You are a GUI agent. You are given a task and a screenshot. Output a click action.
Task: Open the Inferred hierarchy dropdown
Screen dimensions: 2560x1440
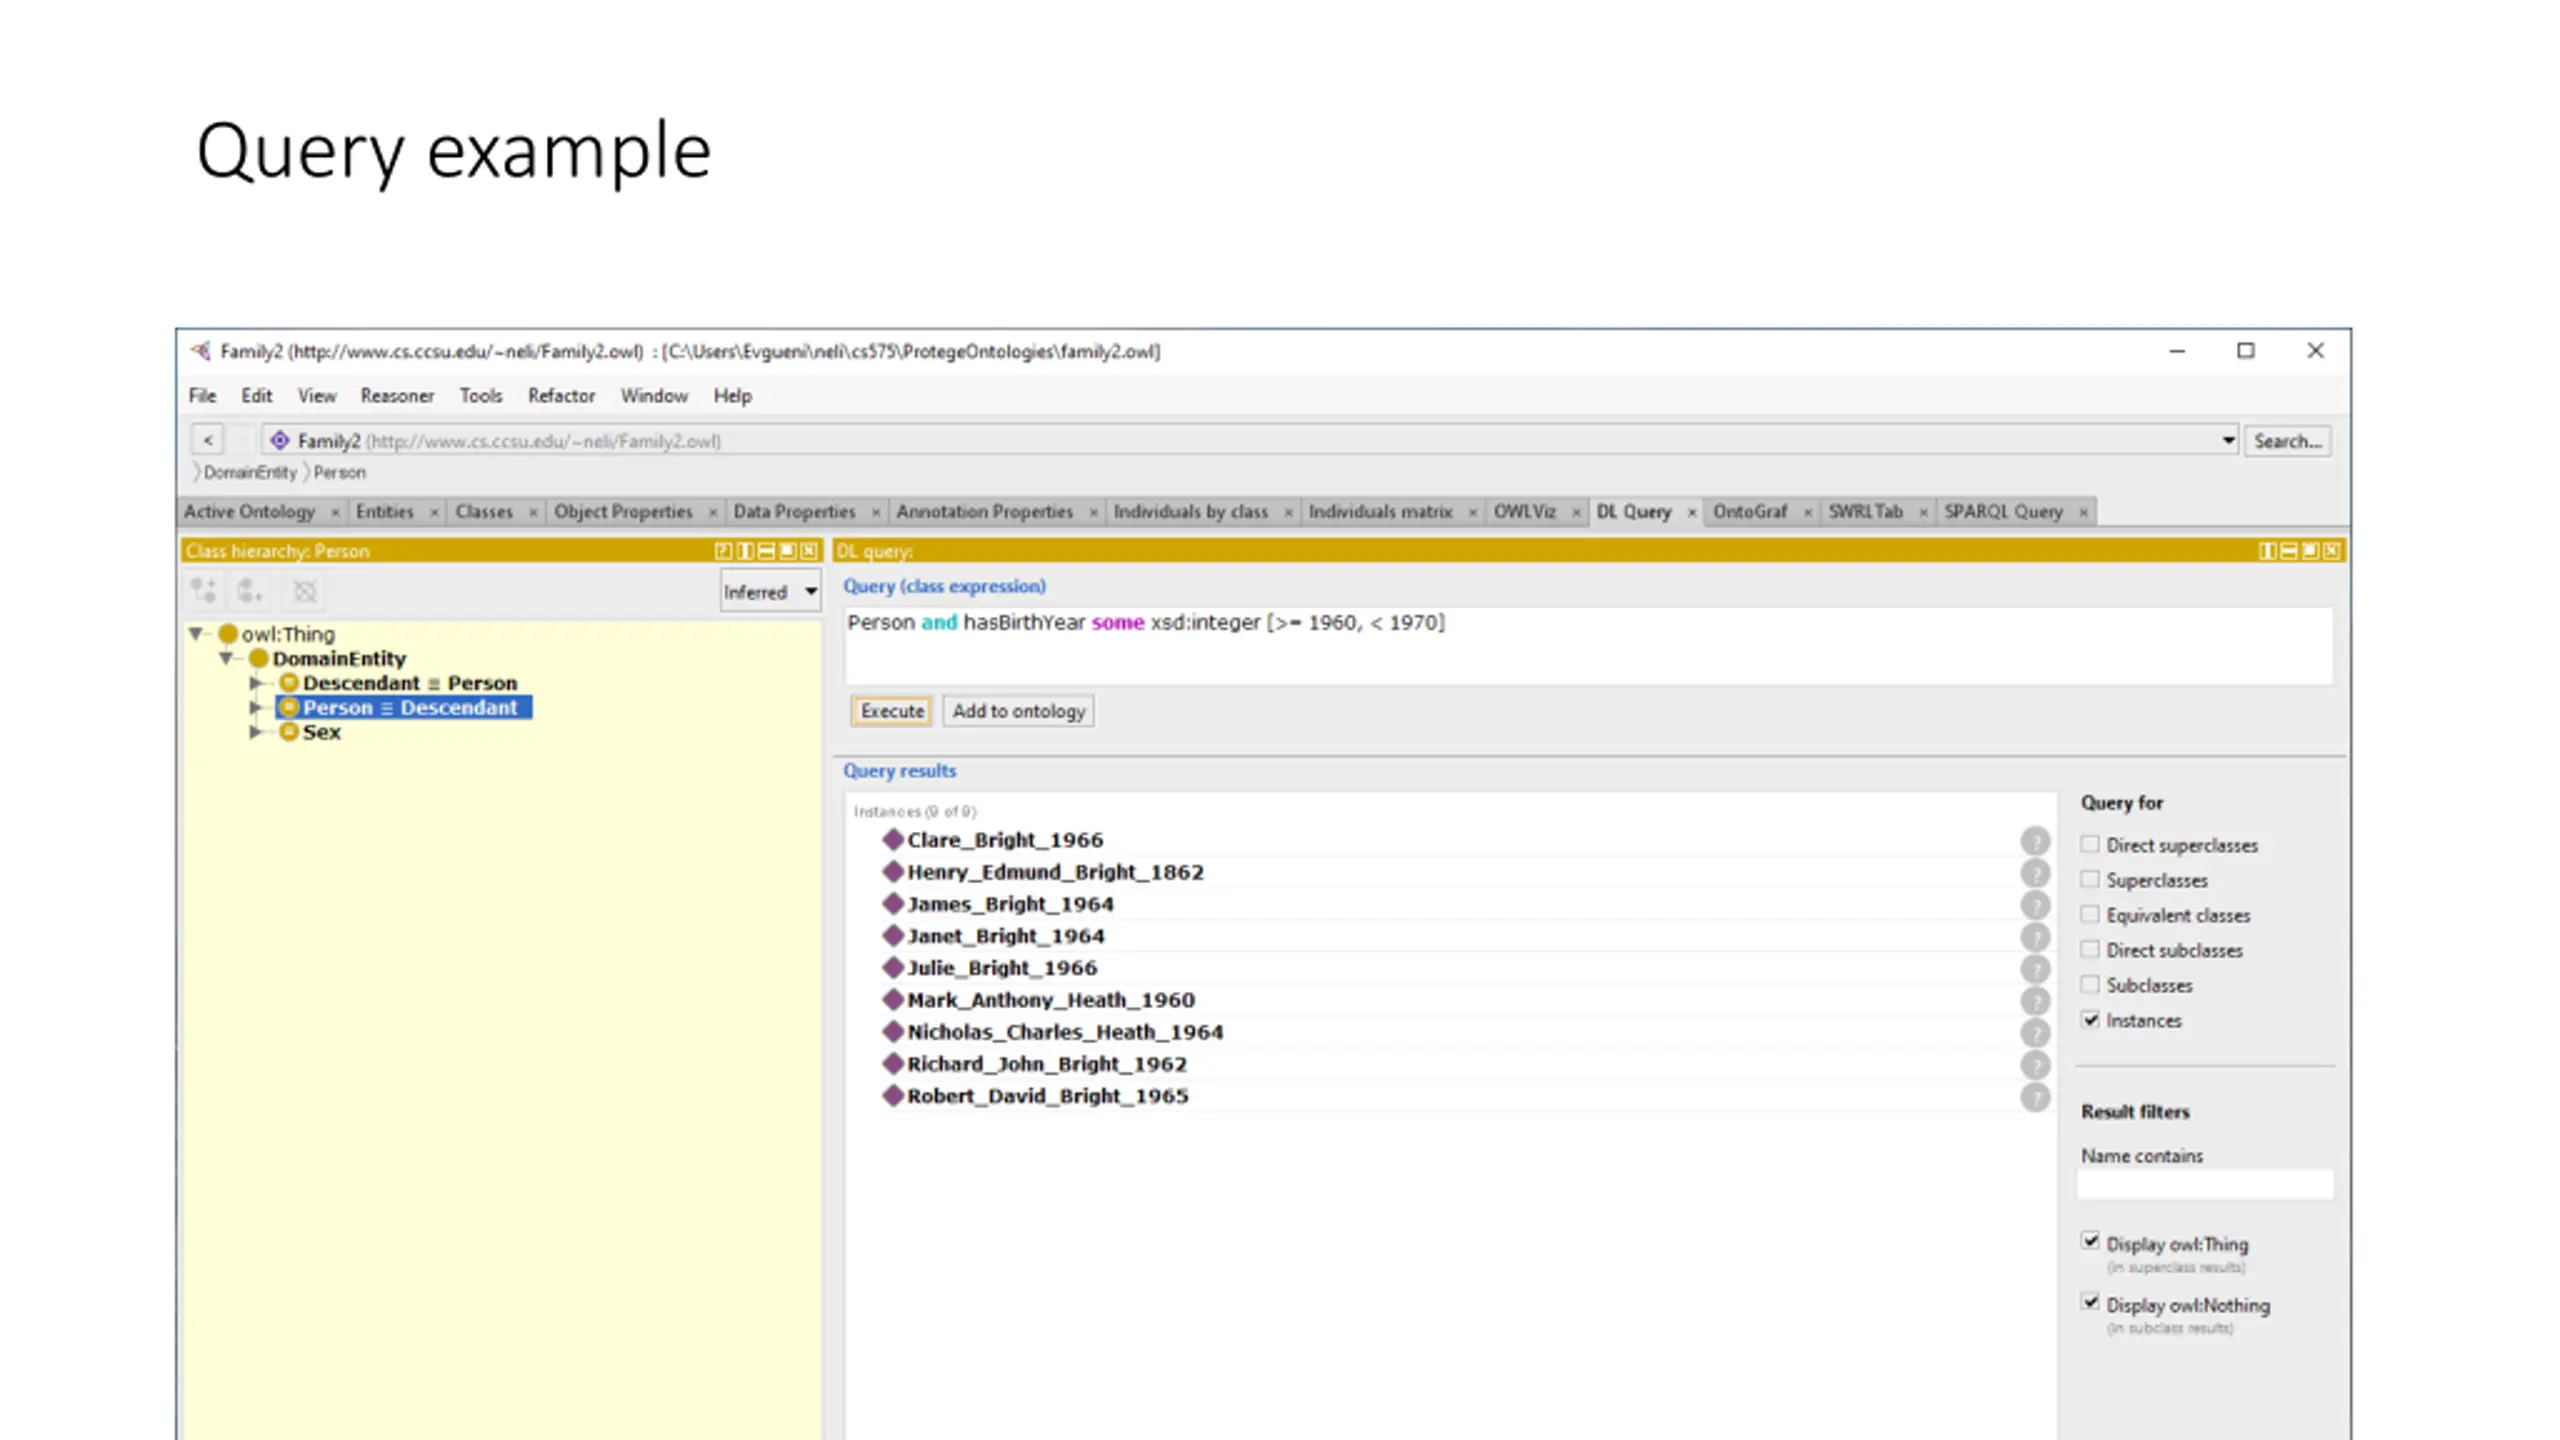[770, 592]
